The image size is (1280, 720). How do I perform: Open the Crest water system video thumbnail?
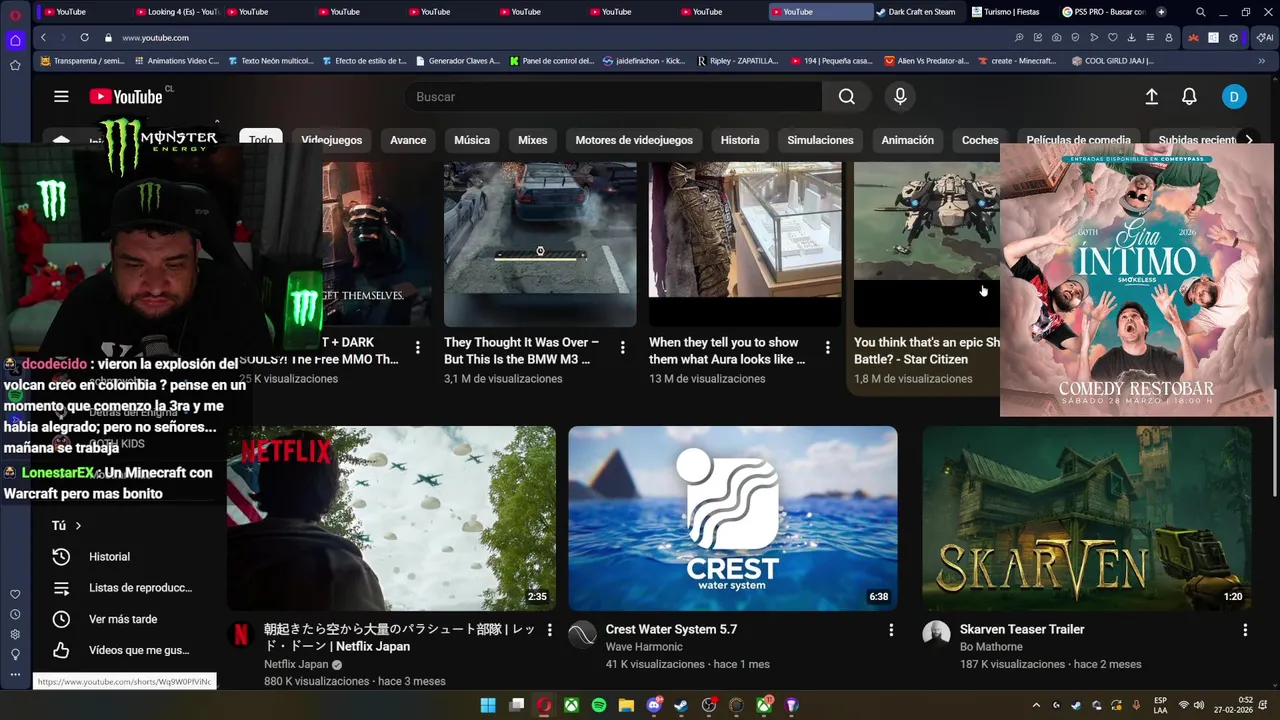pyautogui.click(x=733, y=518)
